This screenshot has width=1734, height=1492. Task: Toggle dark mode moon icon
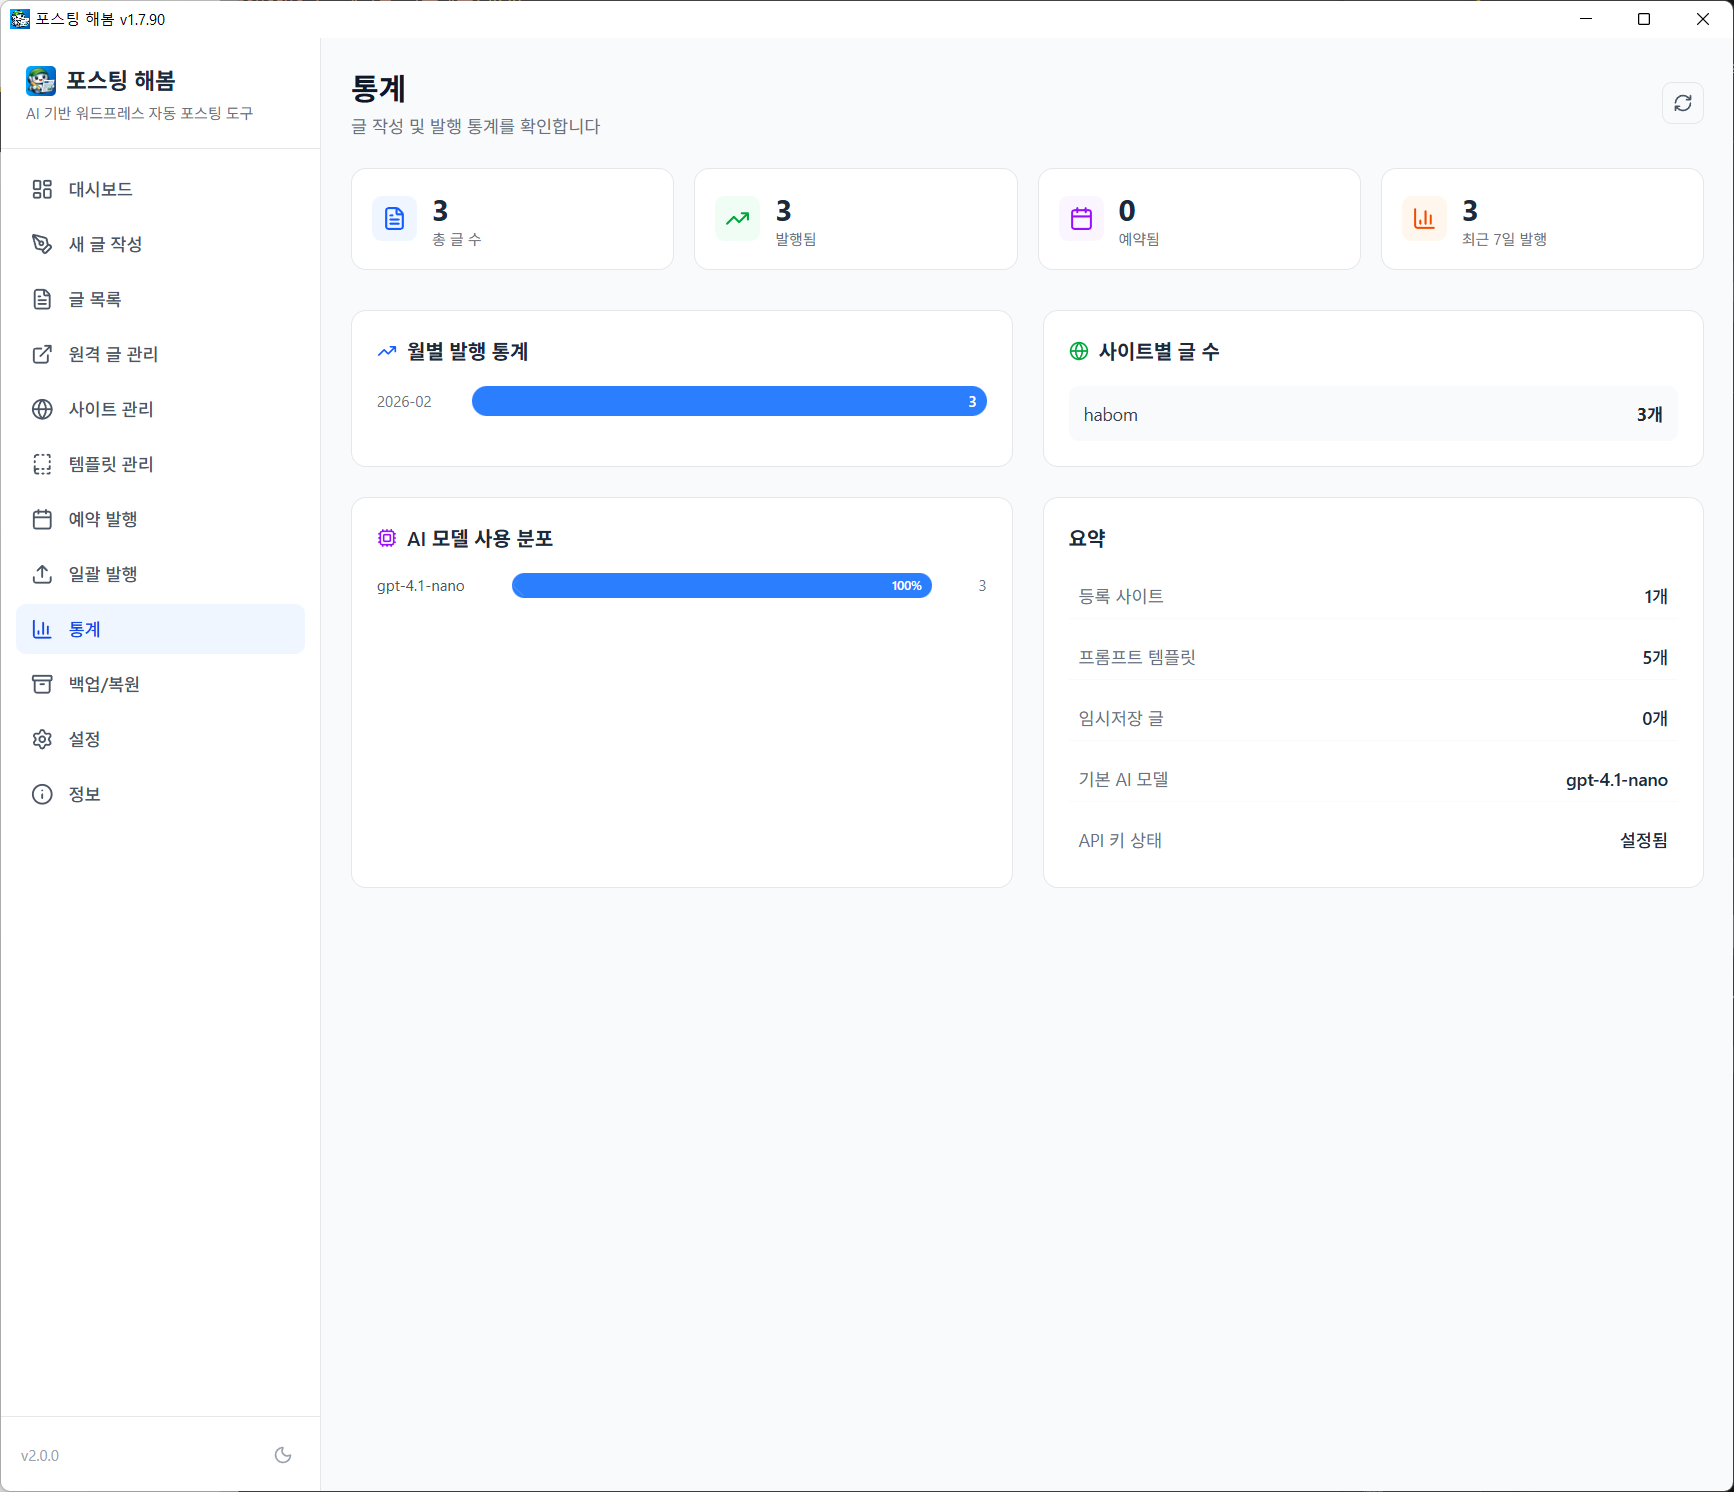click(x=283, y=1455)
